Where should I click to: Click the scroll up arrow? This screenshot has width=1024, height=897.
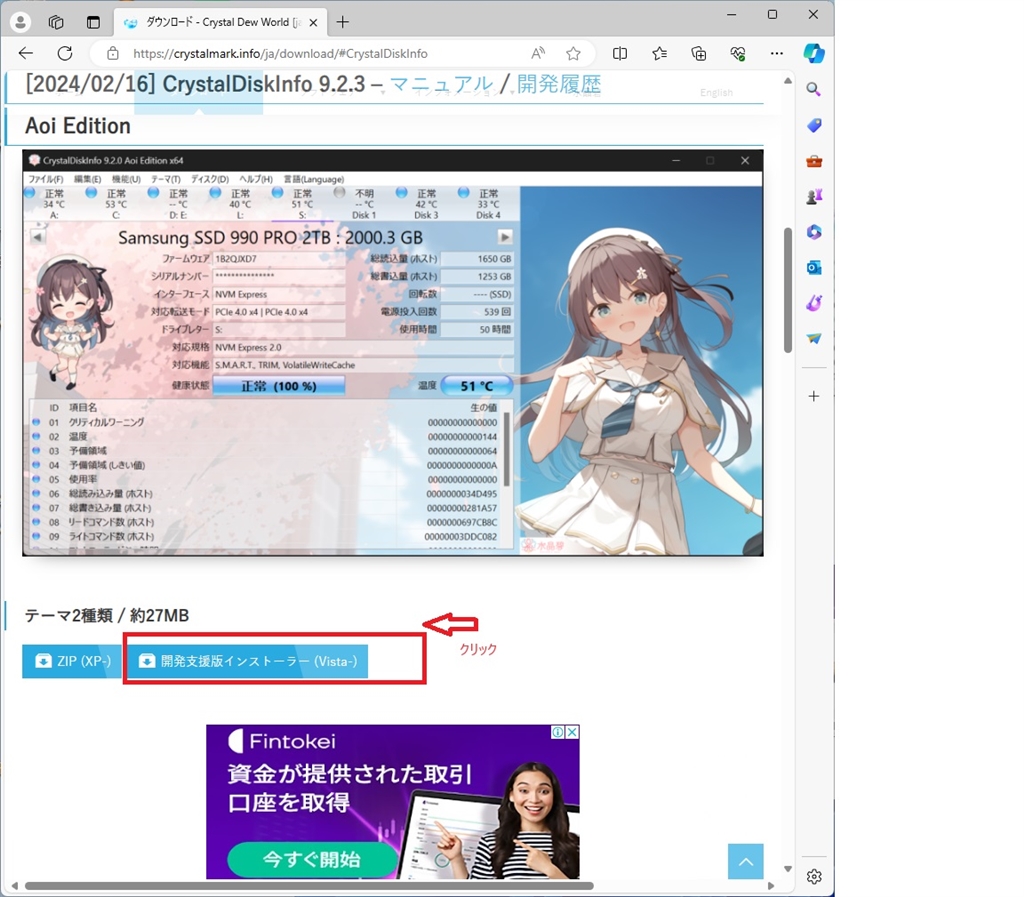point(788,81)
